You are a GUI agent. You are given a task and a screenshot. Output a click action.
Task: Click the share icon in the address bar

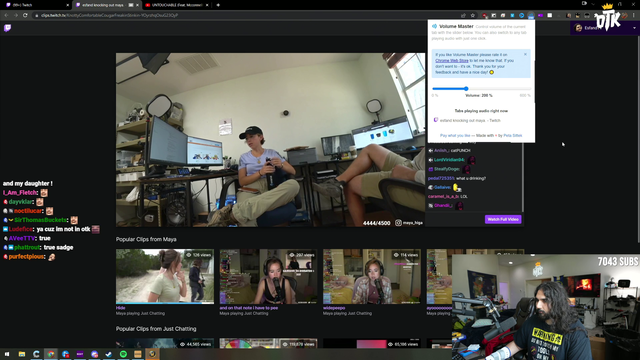(x=463, y=16)
